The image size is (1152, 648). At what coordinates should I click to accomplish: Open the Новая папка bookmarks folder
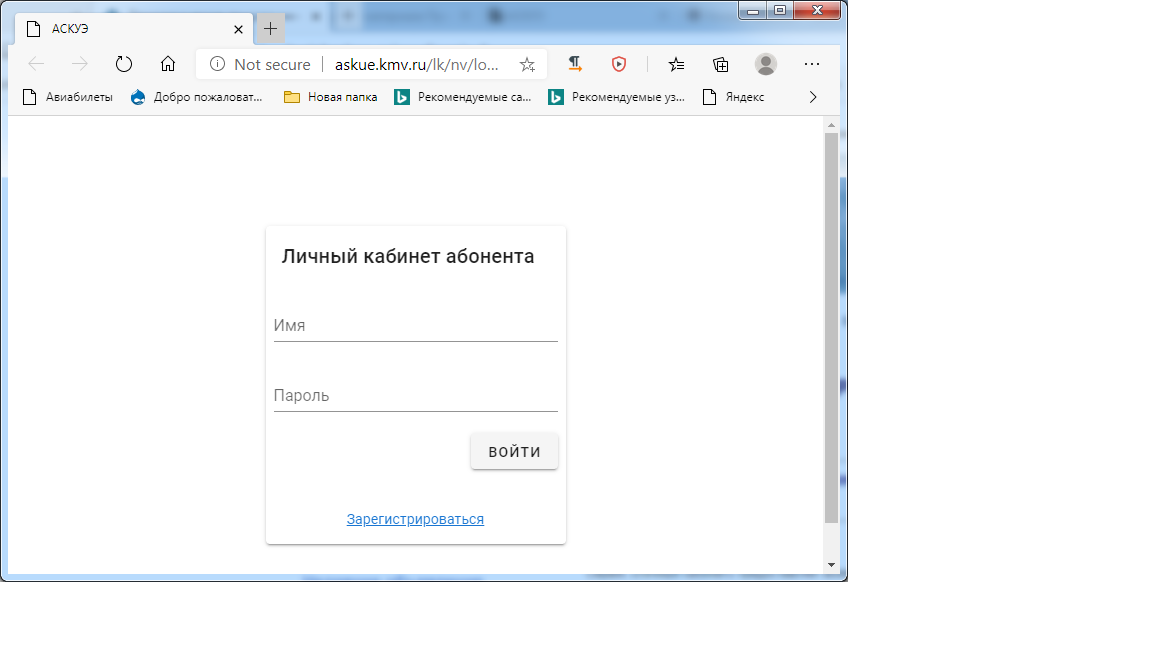click(331, 97)
